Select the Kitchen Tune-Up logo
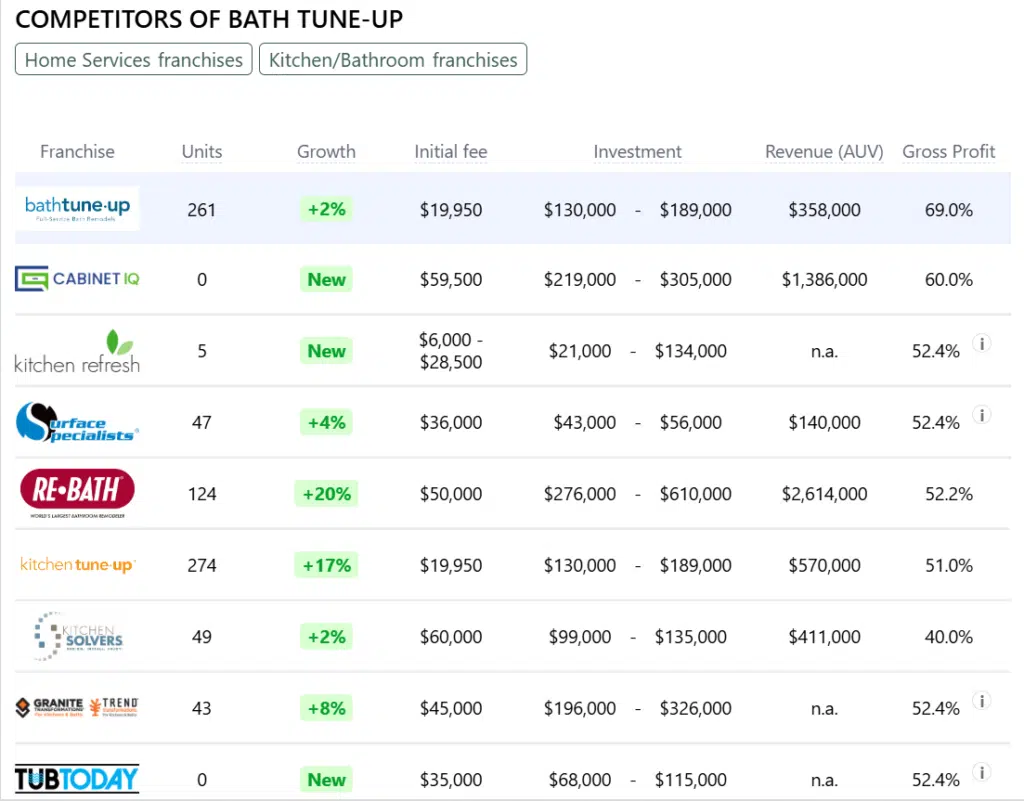This screenshot has height=801, width=1024. (77, 565)
